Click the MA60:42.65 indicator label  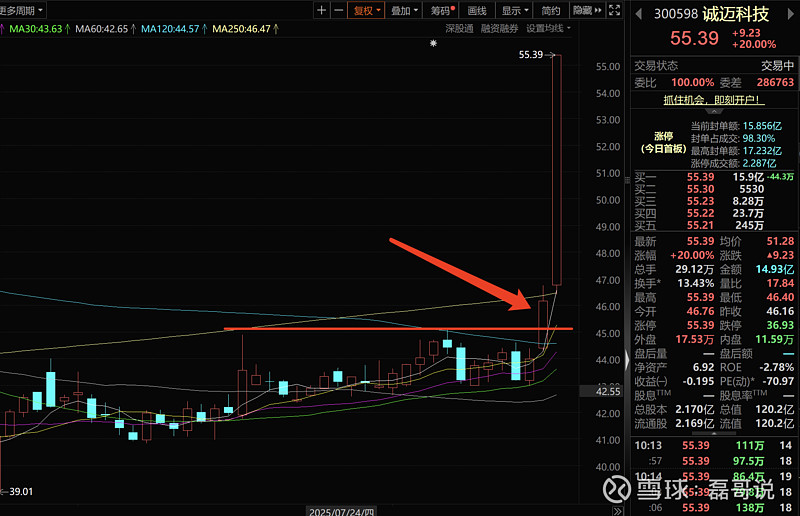pos(105,29)
